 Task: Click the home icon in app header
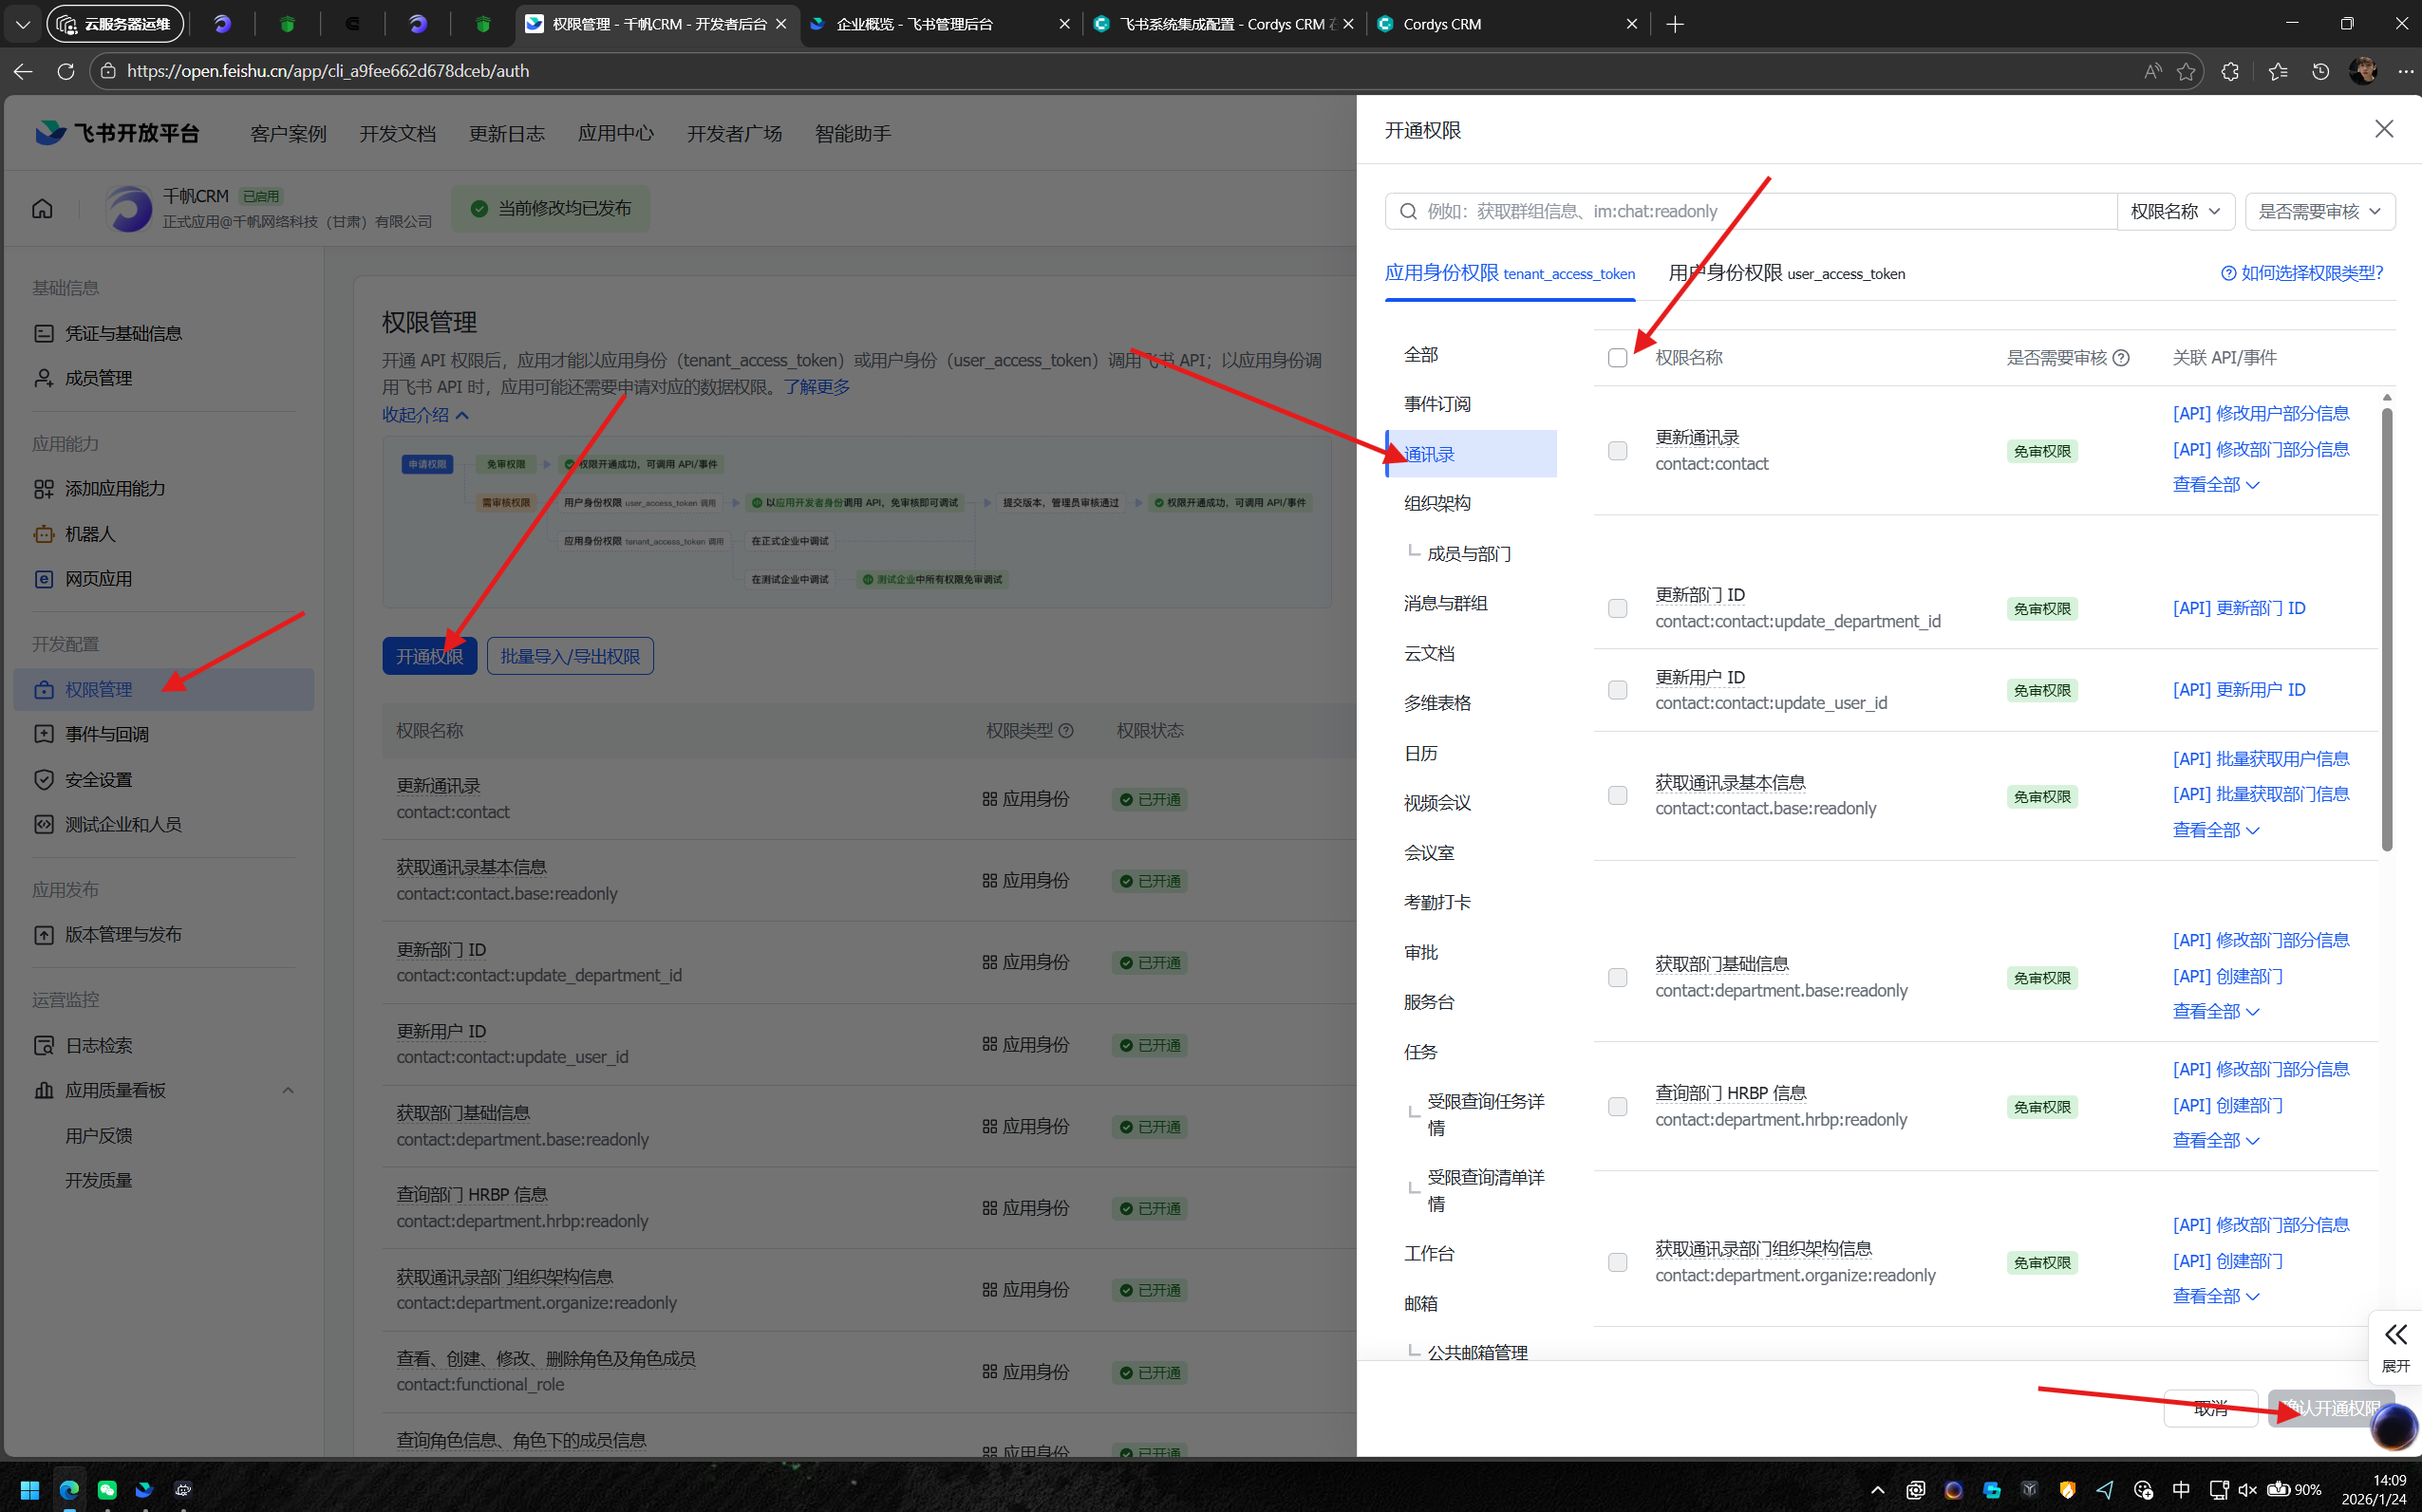pos(42,208)
